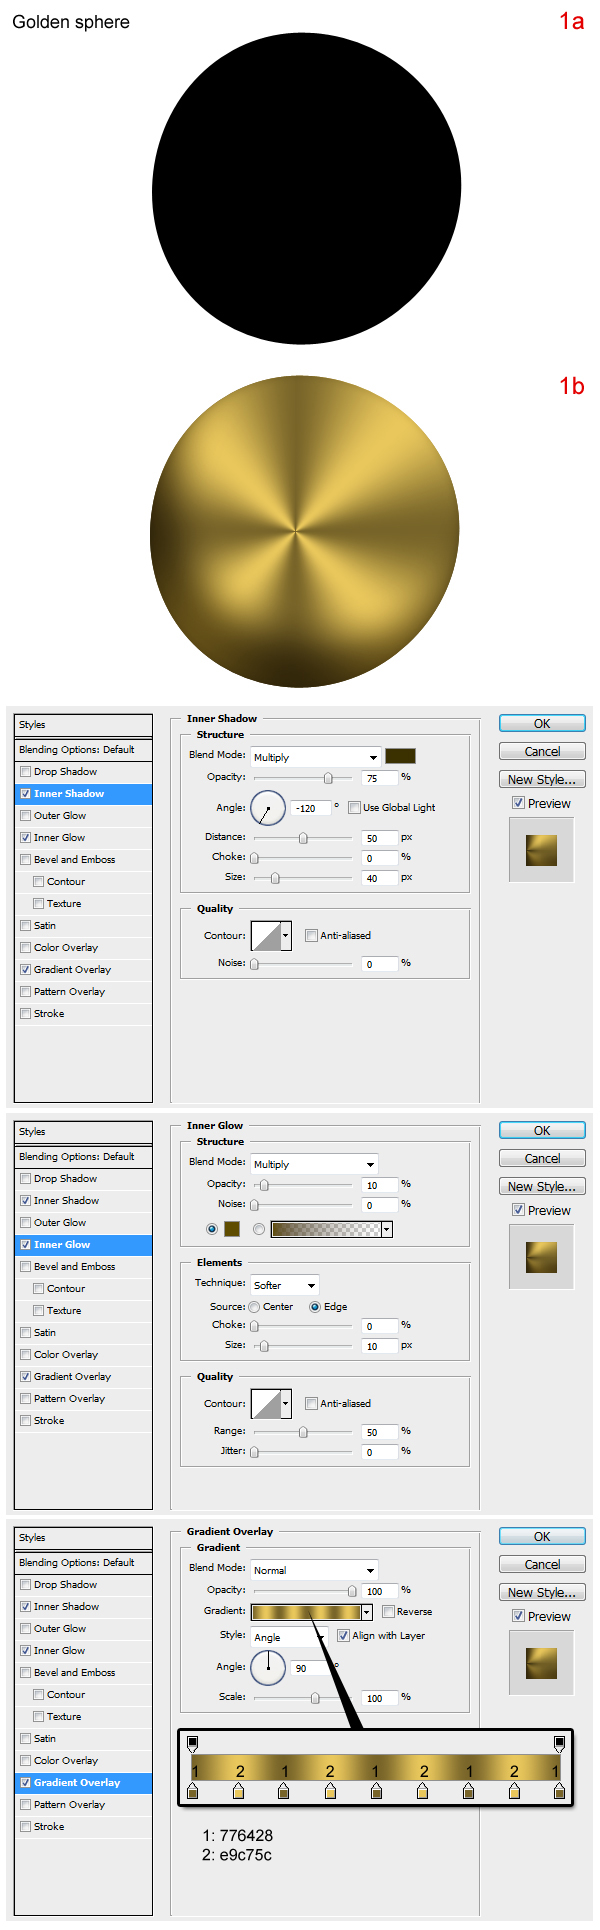This screenshot has width=600, height=1930.
Task: Open the Technique Softer dropdown
Action: coord(285,1285)
